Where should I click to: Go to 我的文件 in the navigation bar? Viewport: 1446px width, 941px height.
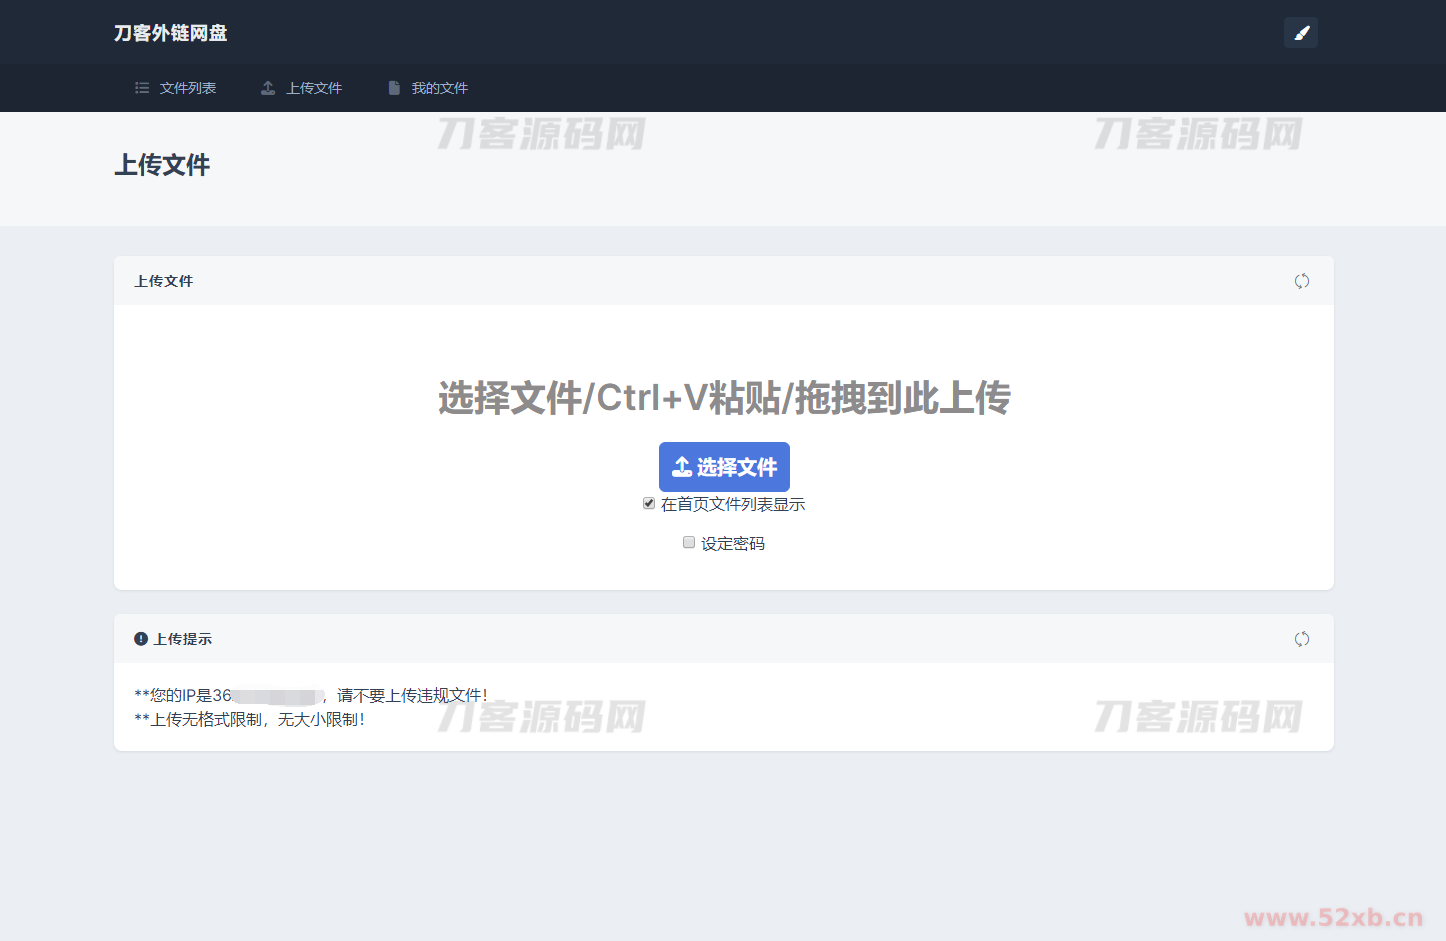point(440,88)
